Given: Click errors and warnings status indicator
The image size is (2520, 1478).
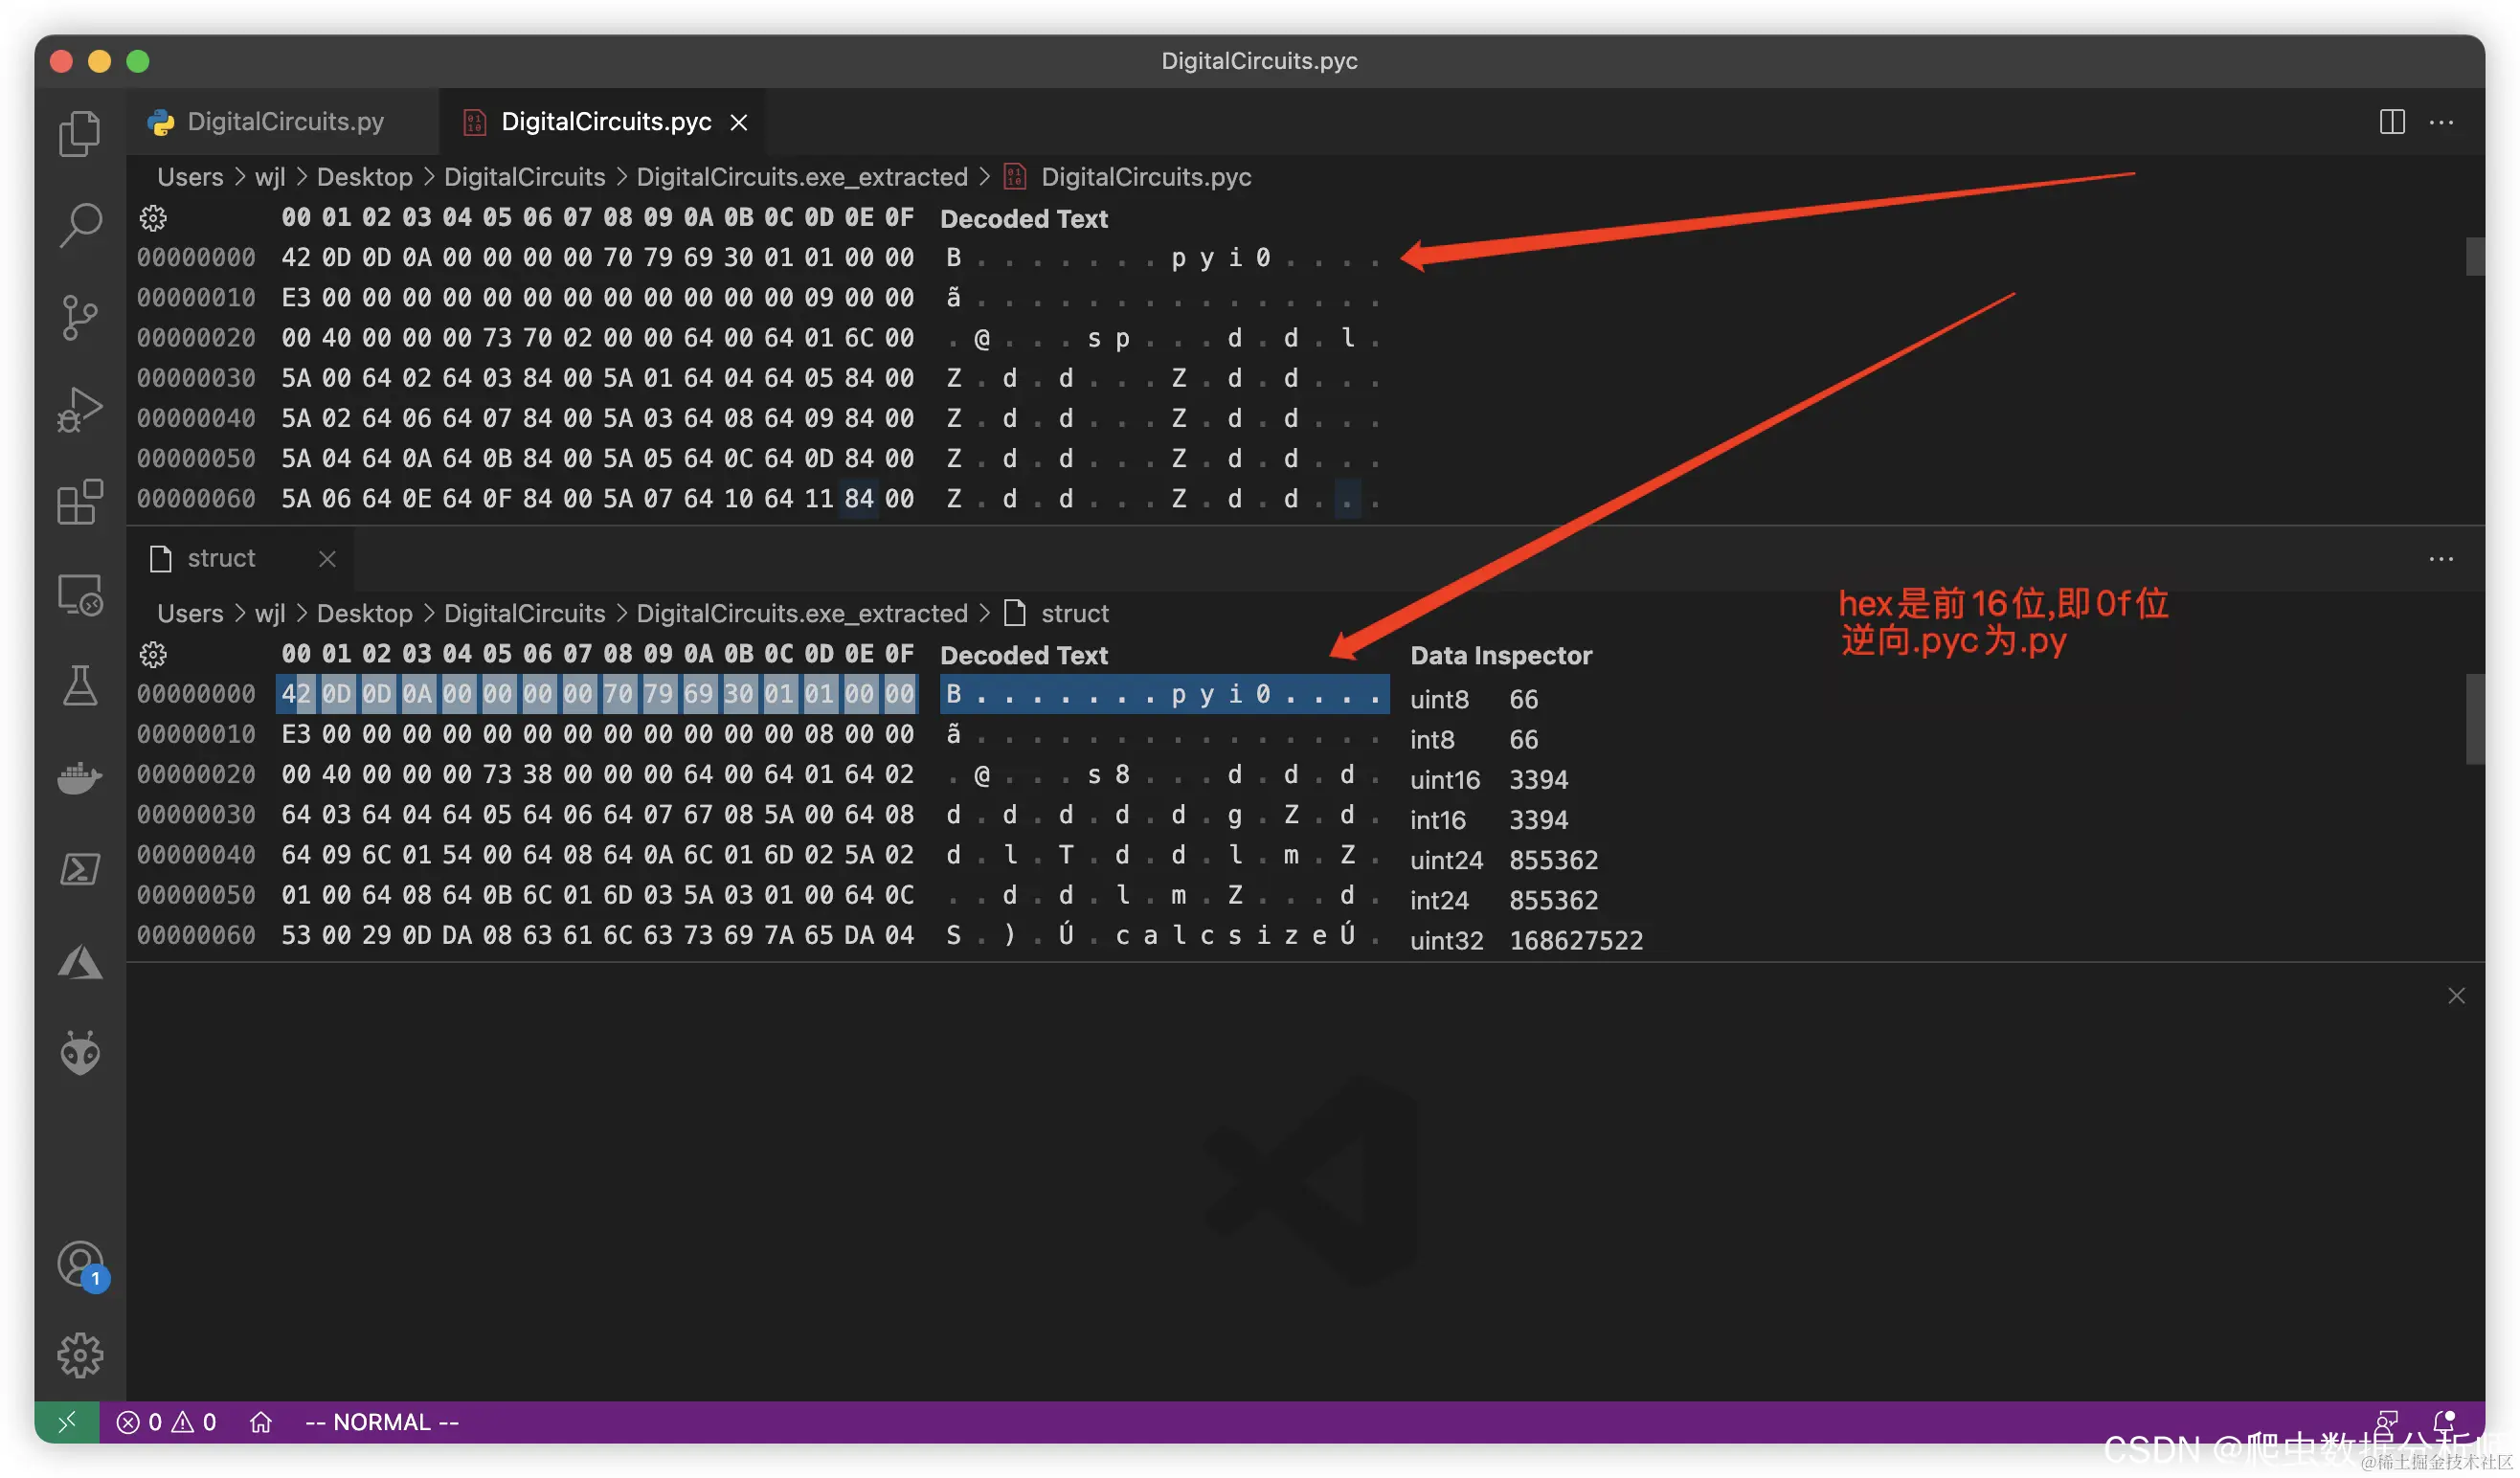Looking at the screenshot, I should [x=166, y=1422].
